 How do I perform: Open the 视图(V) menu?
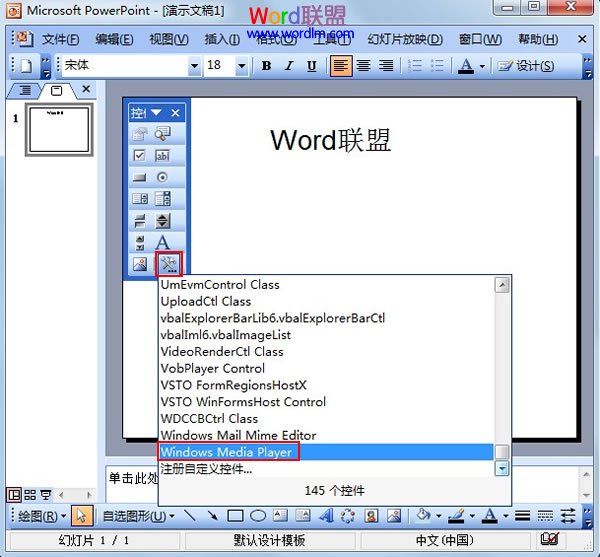169,39
